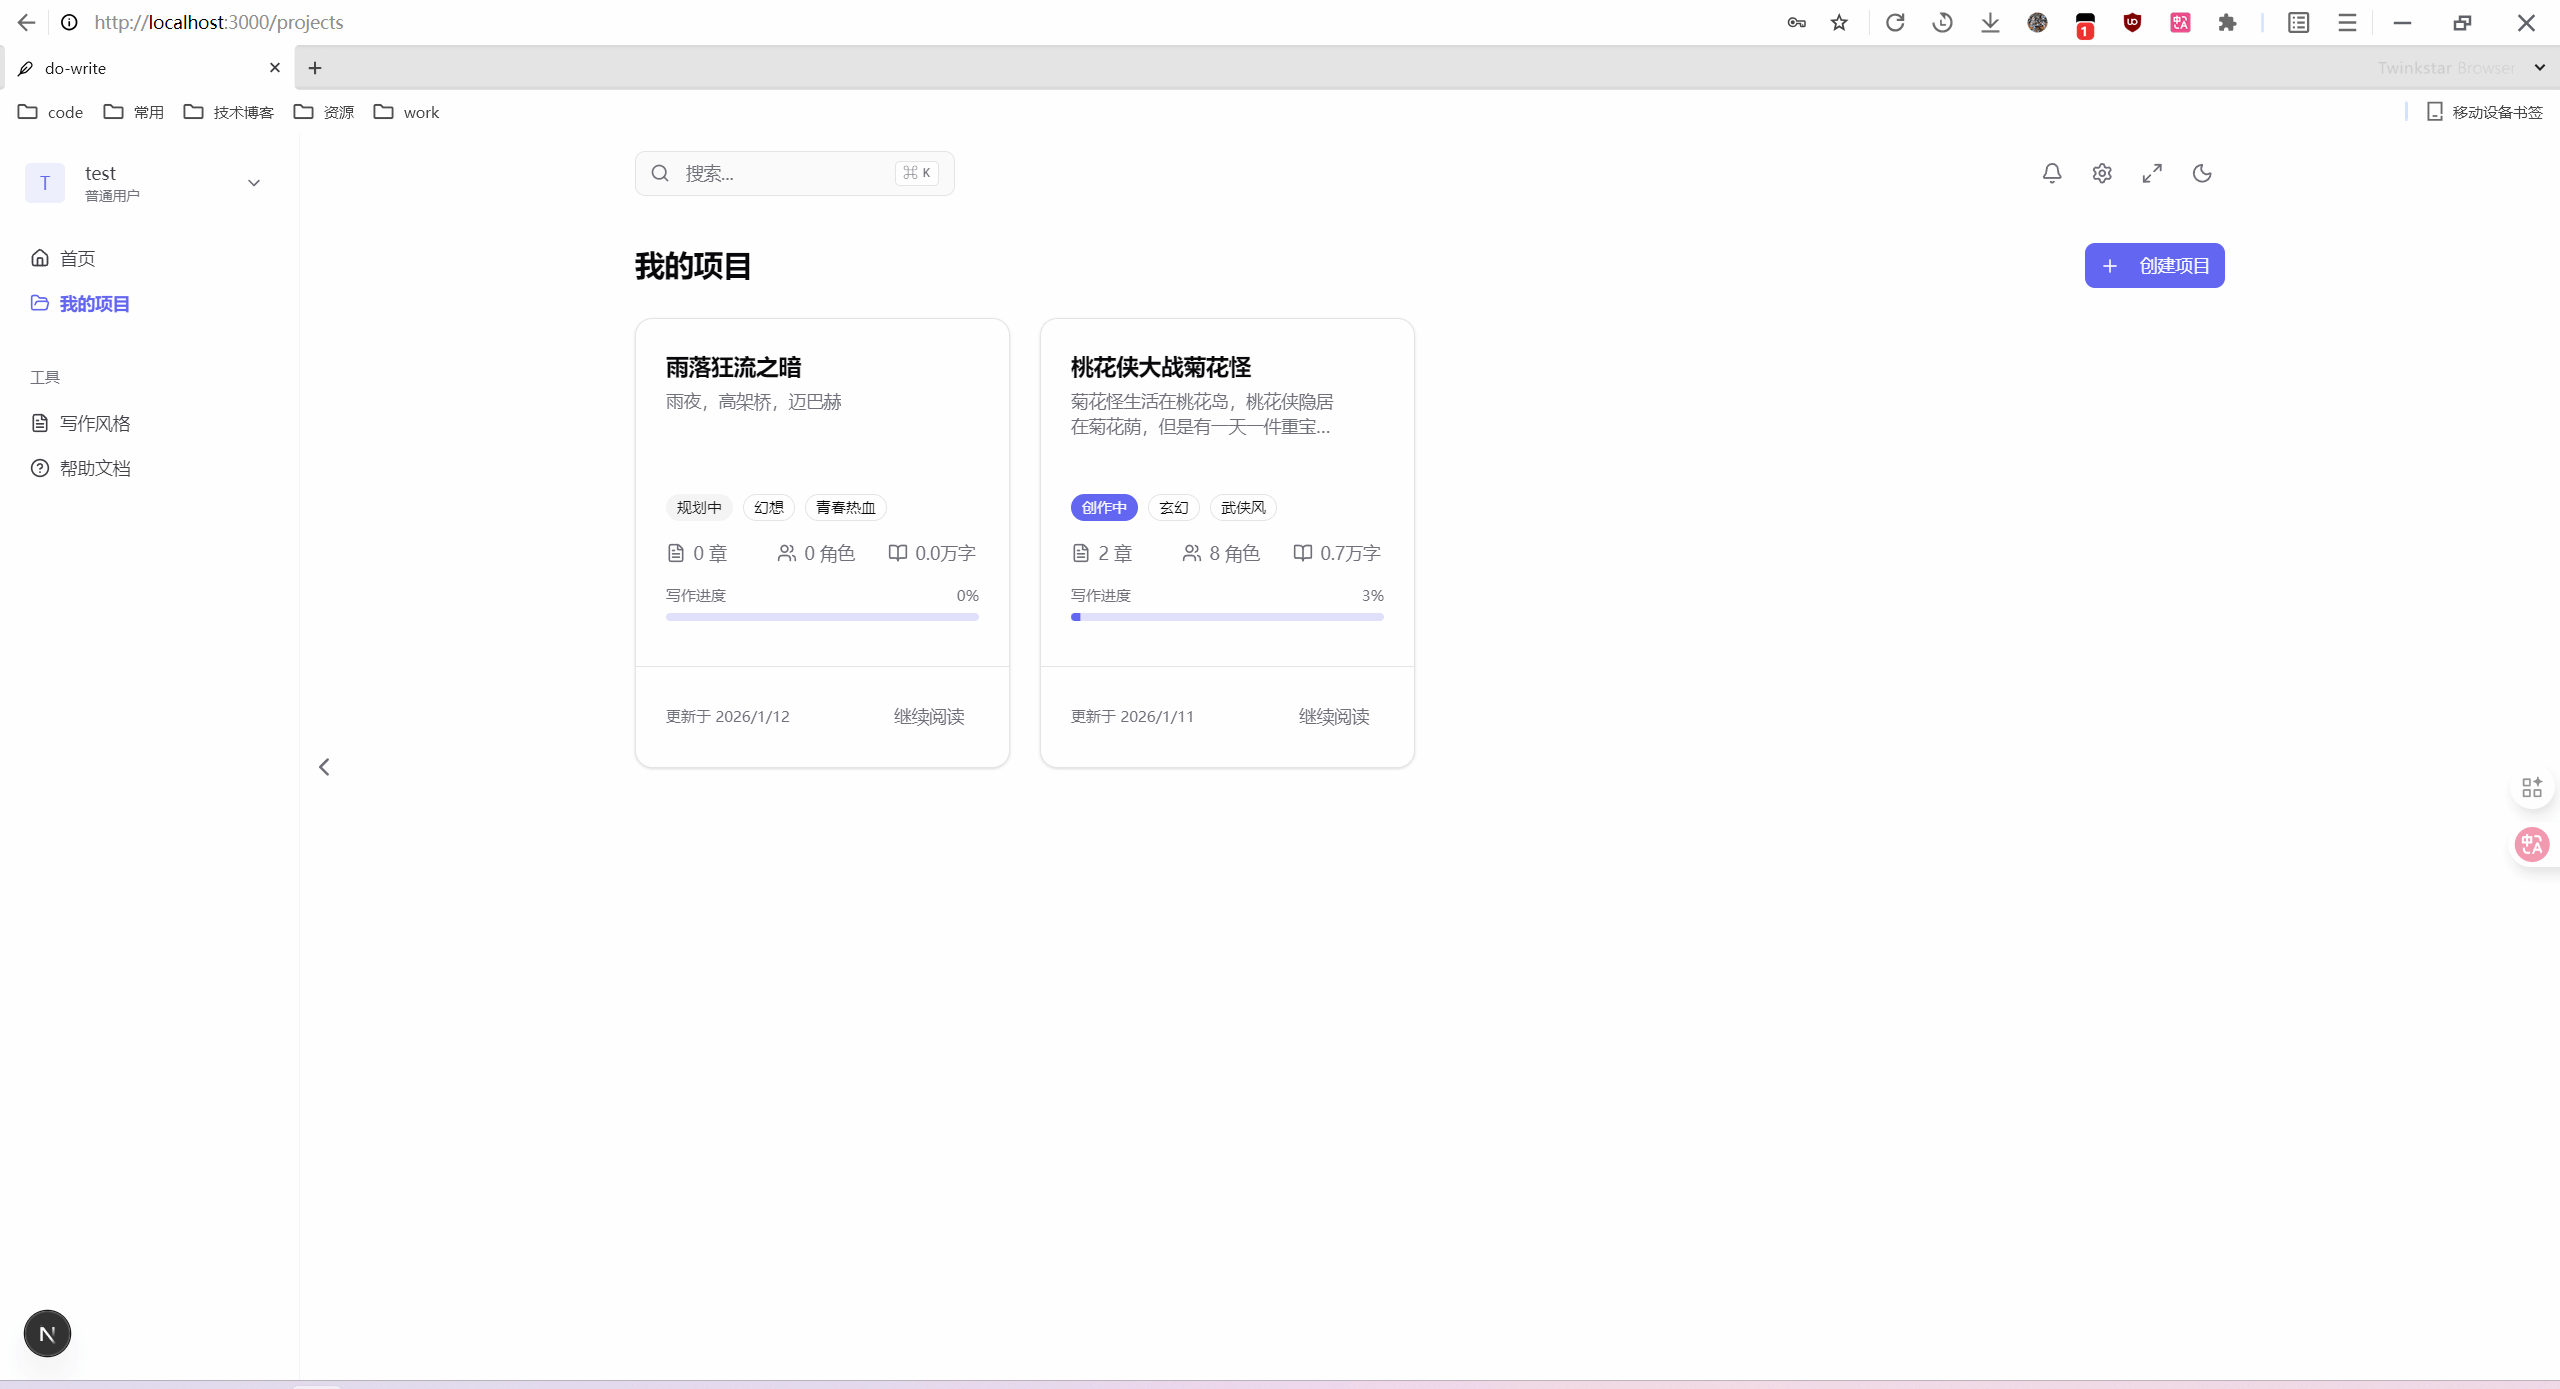Click the 创建项目 button
This screenshot has width=2560, height=1389.
click(x=2154, y=265)
